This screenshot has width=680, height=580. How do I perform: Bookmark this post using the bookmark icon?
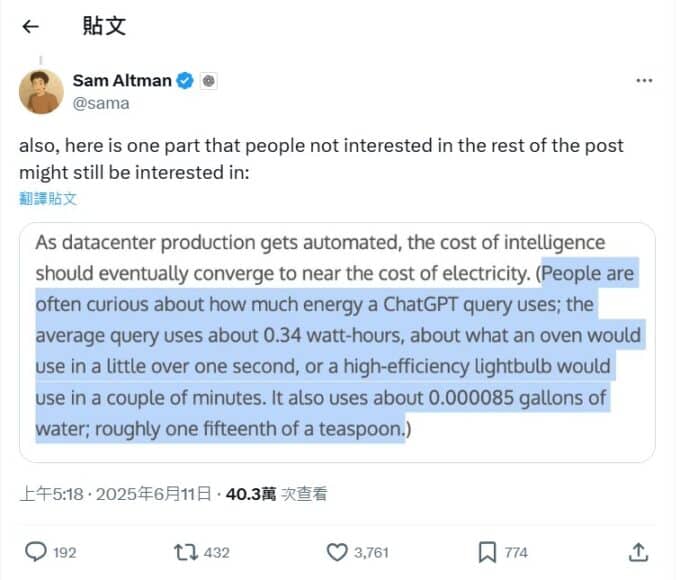click(487, 551)
